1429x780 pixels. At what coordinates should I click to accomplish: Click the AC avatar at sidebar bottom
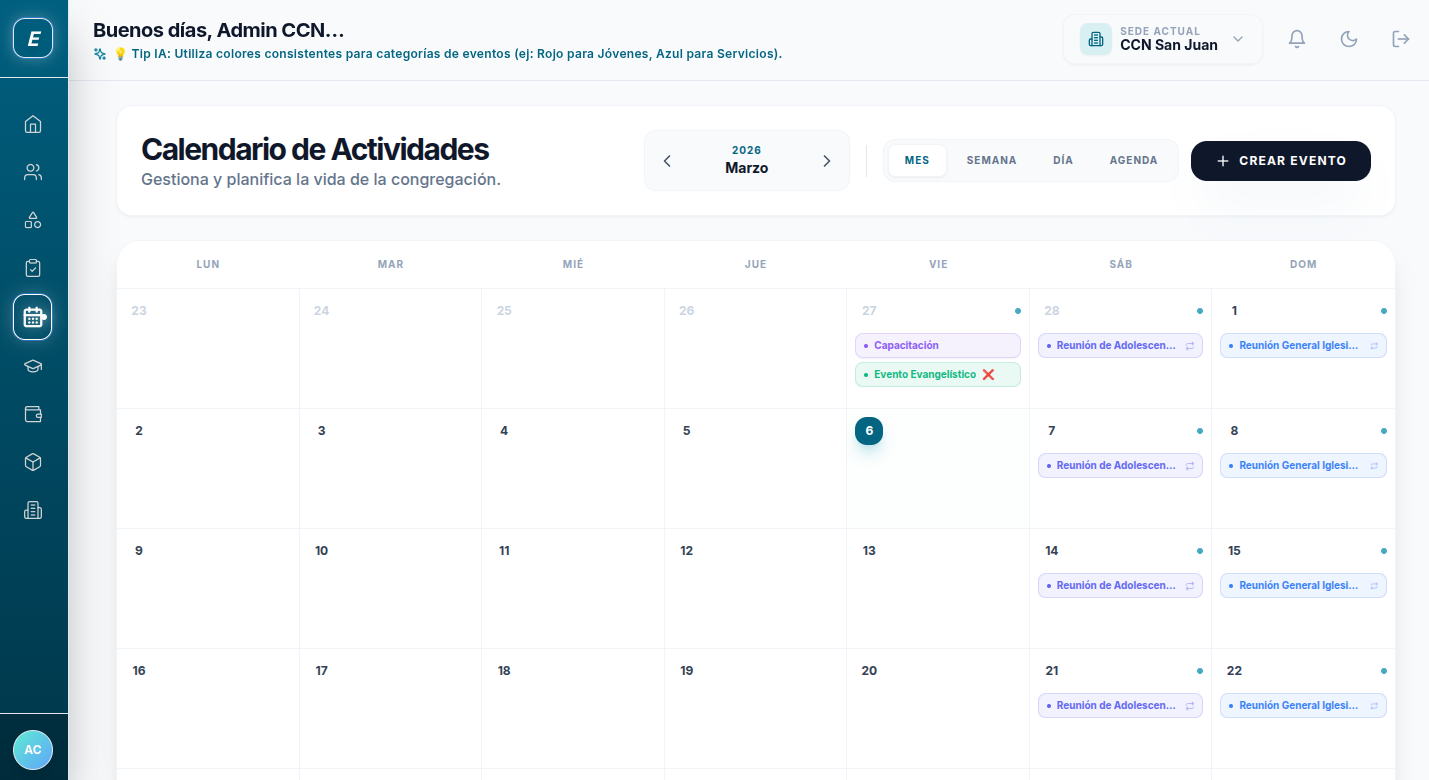(33, 750)
